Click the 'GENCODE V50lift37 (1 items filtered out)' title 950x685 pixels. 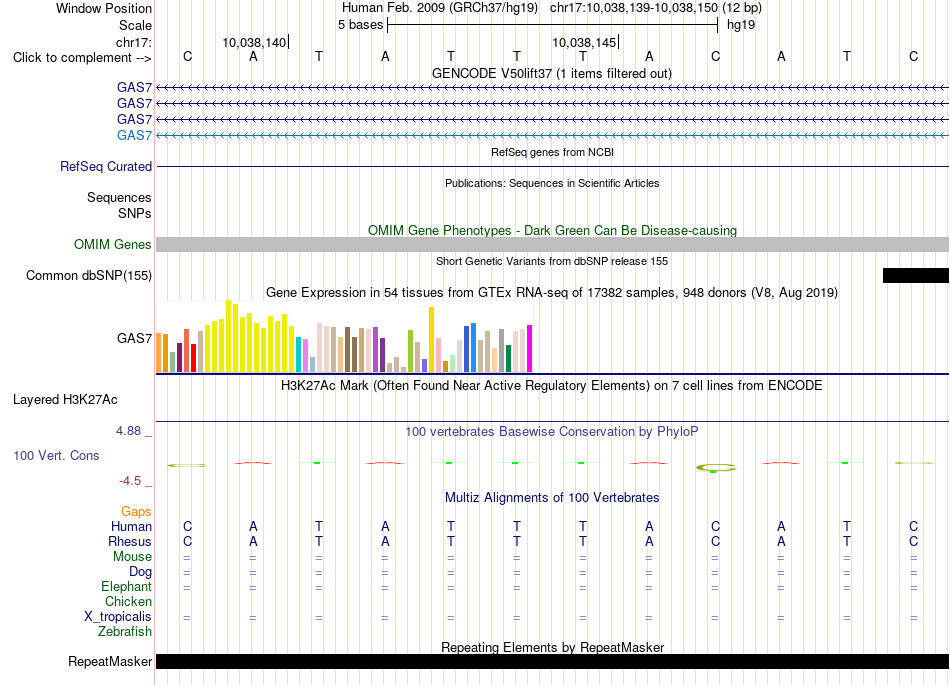[552, 73]
